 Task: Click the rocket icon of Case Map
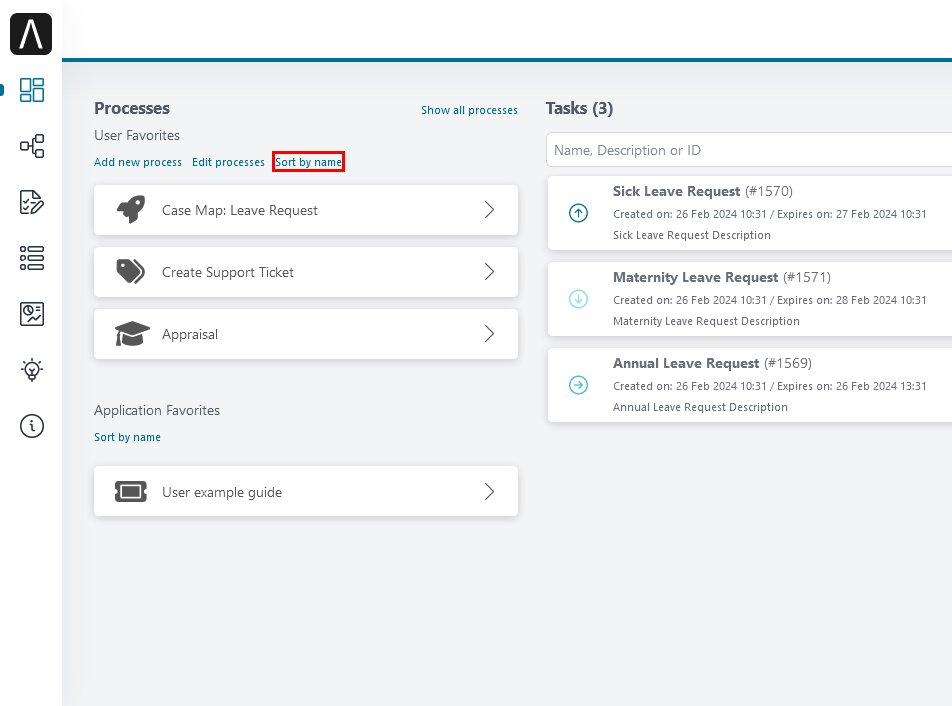(131, 209)
